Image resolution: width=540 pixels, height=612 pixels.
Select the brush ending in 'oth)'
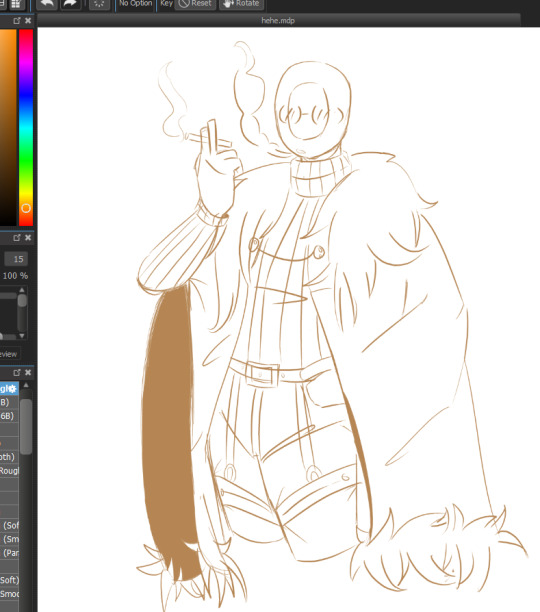pos(9,457)
